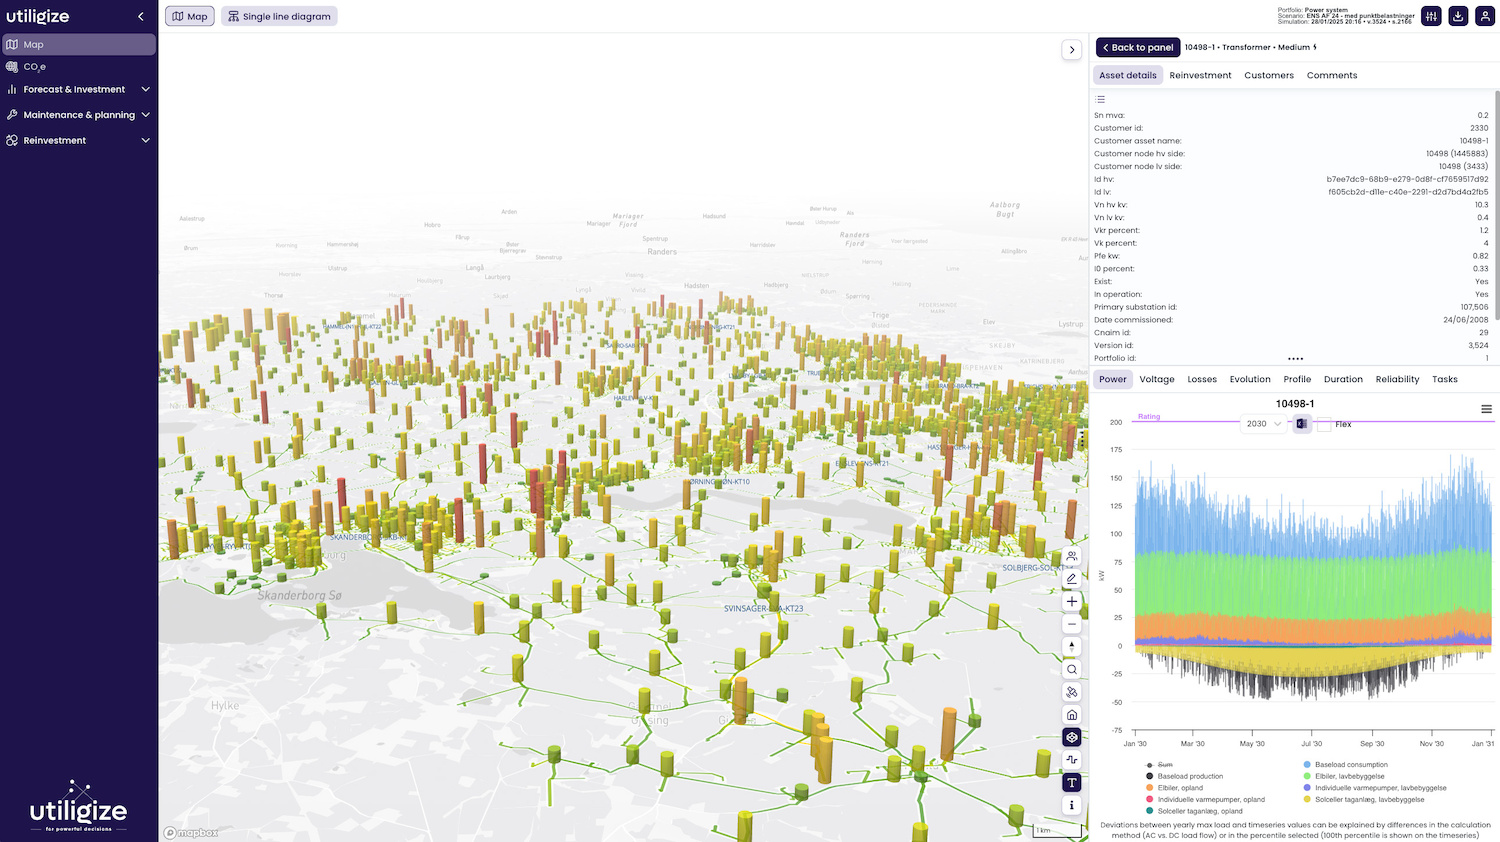The width and height of the screenshot is (1500, 842).
Task: Open the scenario settings sliders icon
Action: pyautogui.click(x=1432, y=16)
